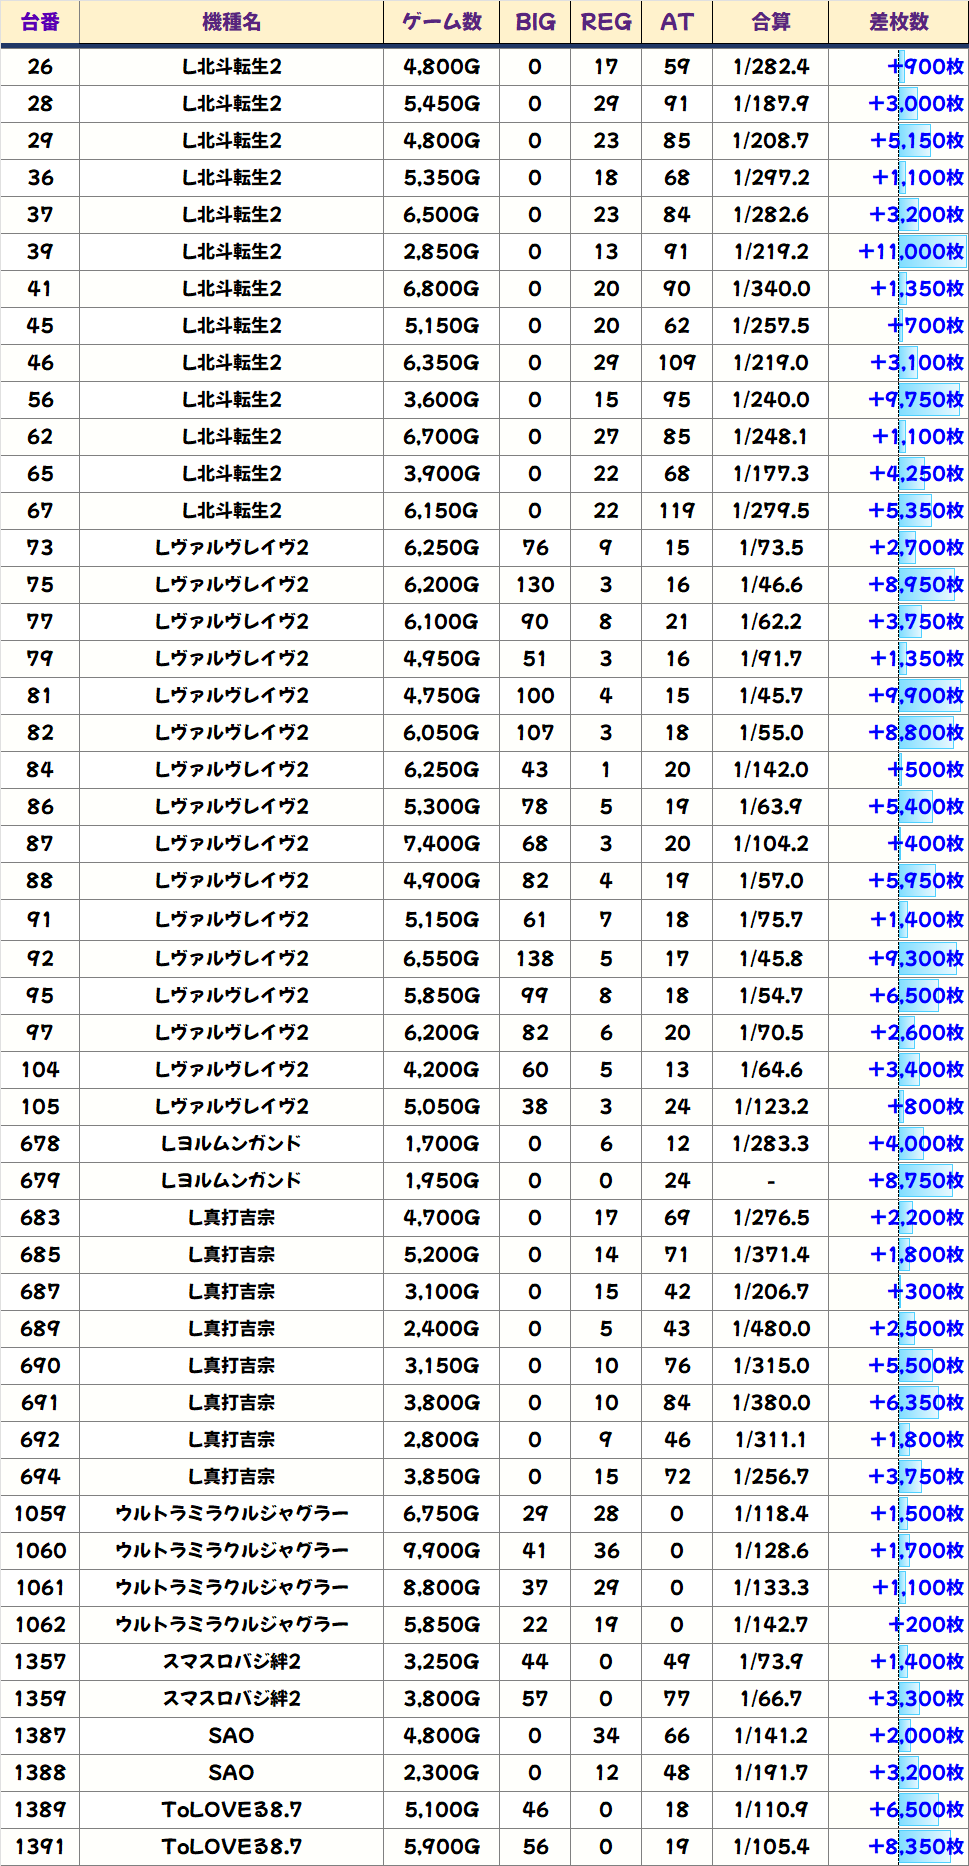Viewport: 969px width, 1866px height.
Task: Select the 9,900G game count cell
Action: click(441, 1551)
